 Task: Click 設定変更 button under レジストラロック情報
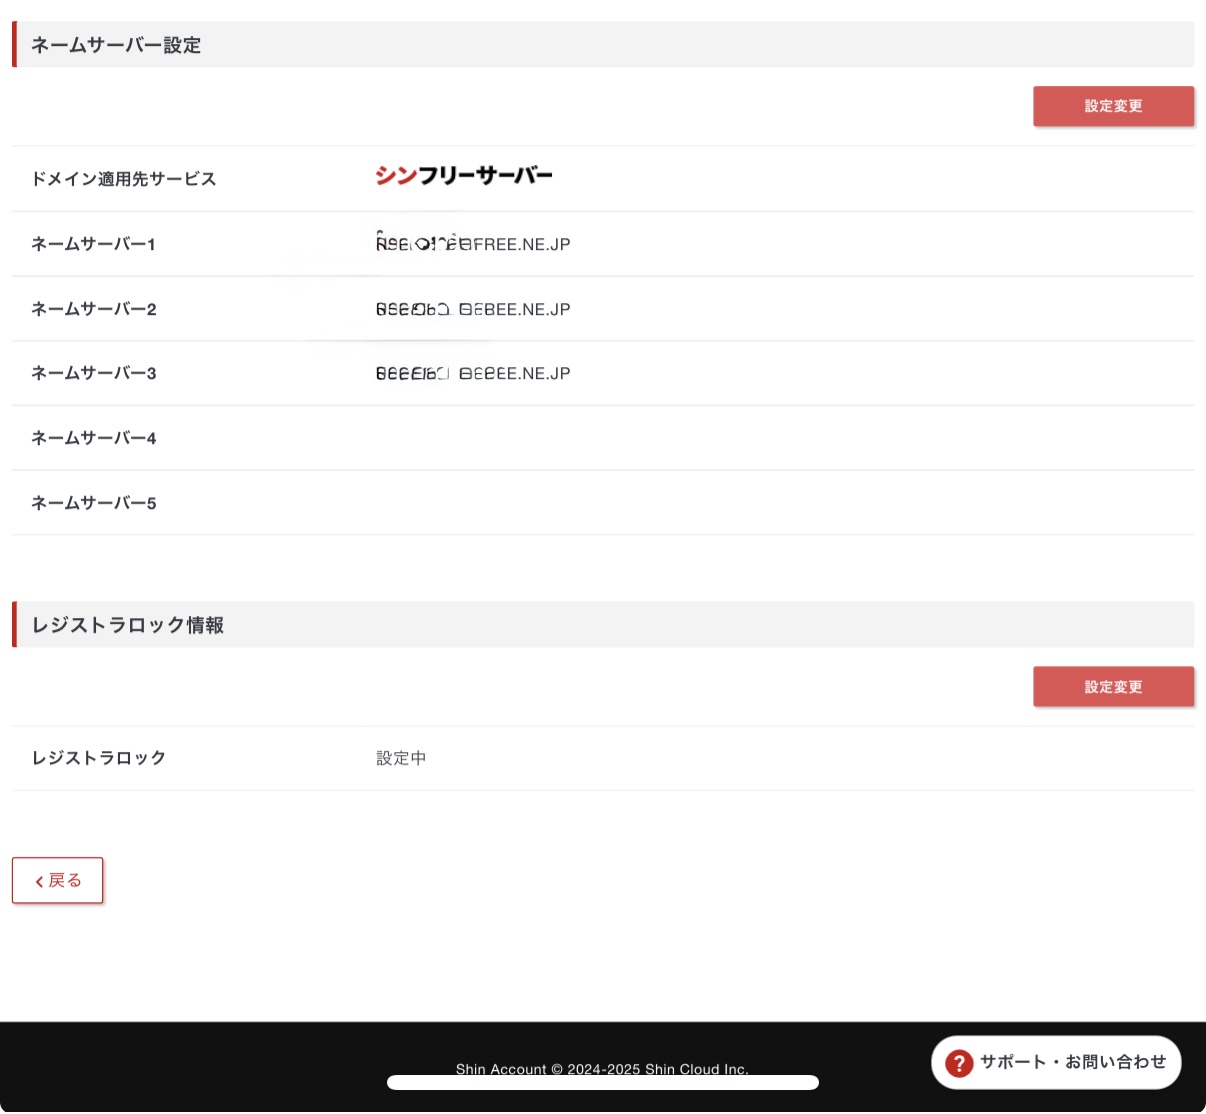coord(1113,687)
